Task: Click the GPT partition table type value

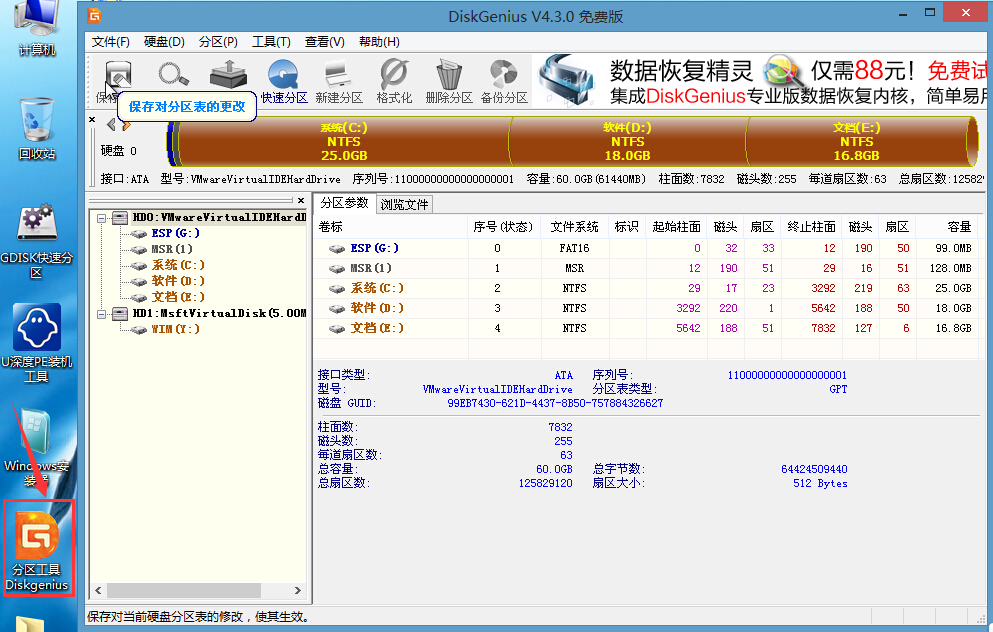Action: (x=838, y=389)
